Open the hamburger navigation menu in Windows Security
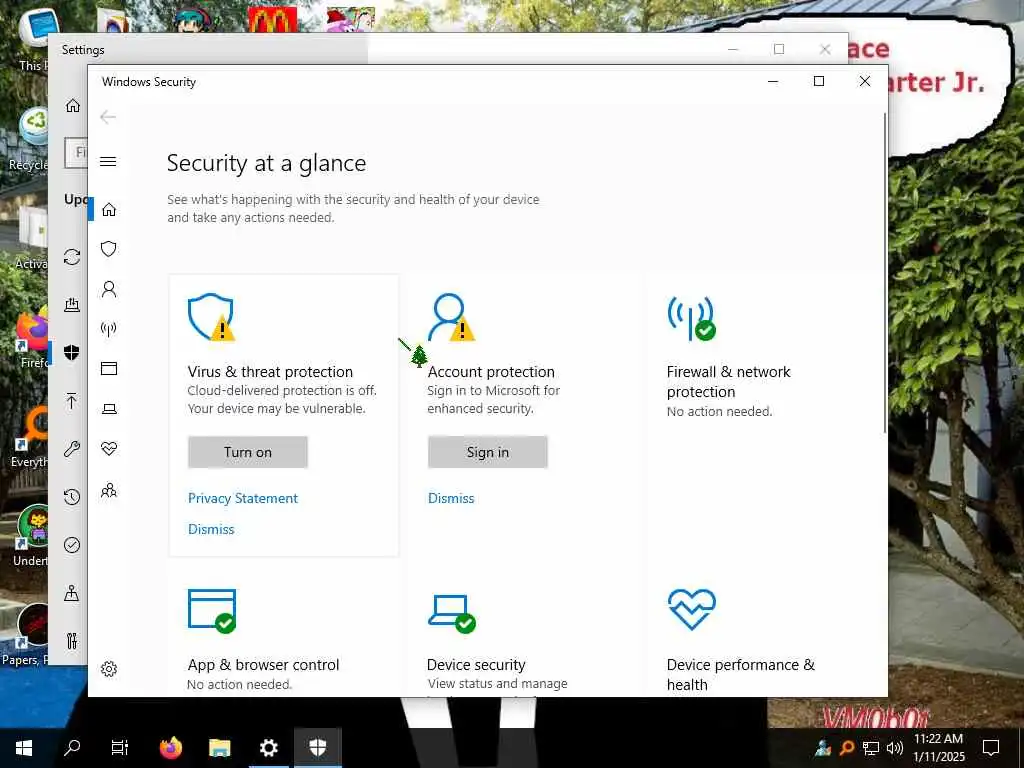Screen dimensions: 1024x768 [x=108, y=161]
